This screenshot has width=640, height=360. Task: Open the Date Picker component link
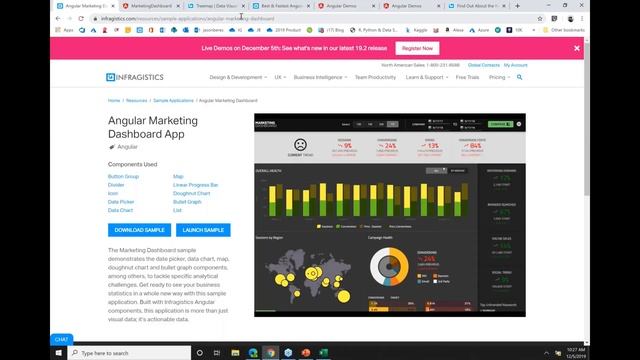(x=121, y=202)
